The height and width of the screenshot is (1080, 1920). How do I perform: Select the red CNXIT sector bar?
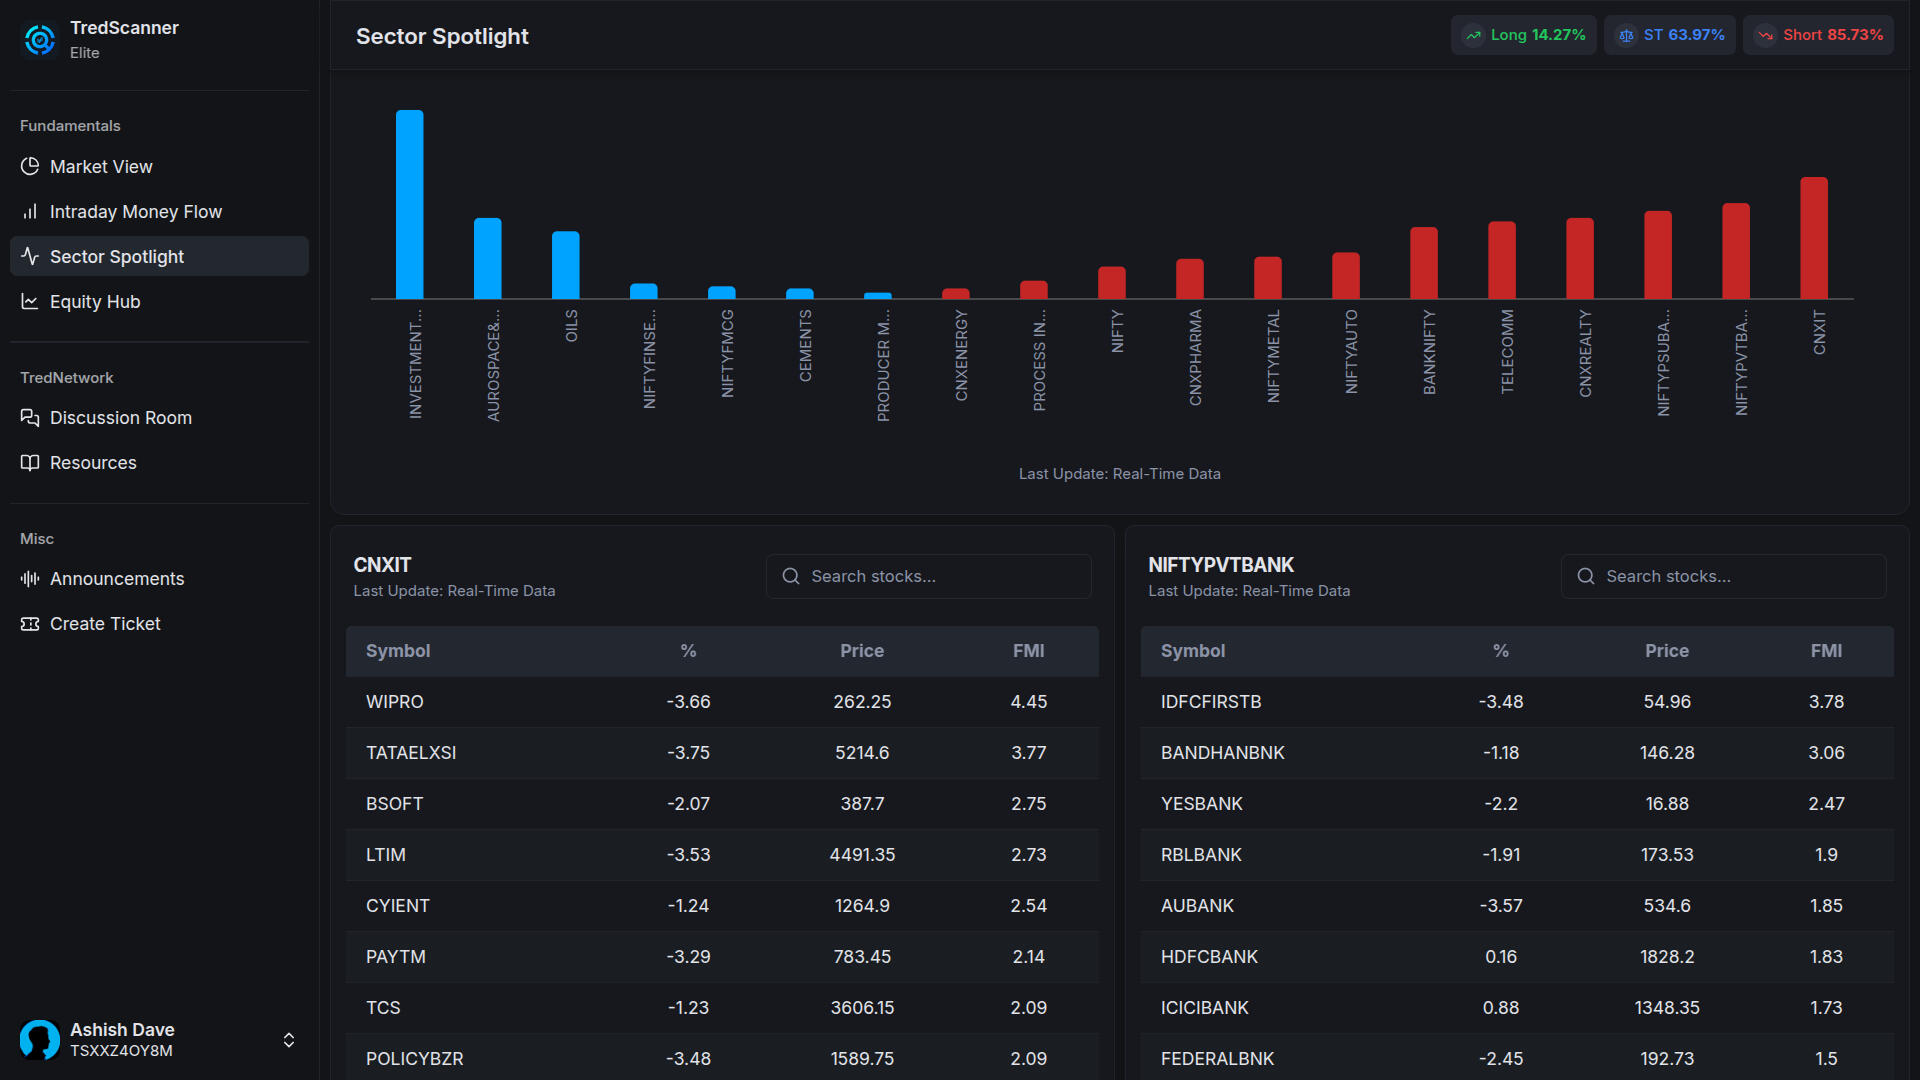tap(1813, 238)
